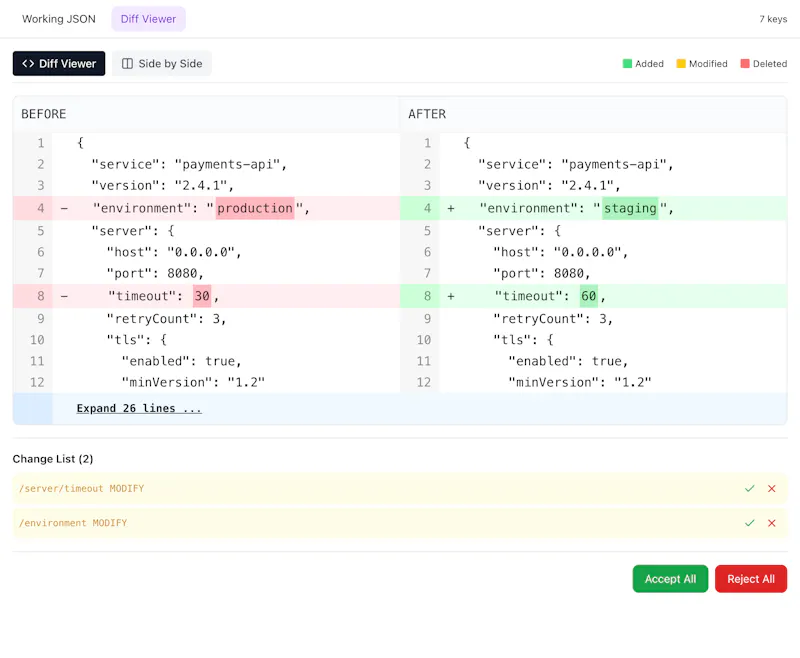Click the Change List (2) heading
Screen dimensions: 800x658
pyautogui.click(x=53, y=459)
